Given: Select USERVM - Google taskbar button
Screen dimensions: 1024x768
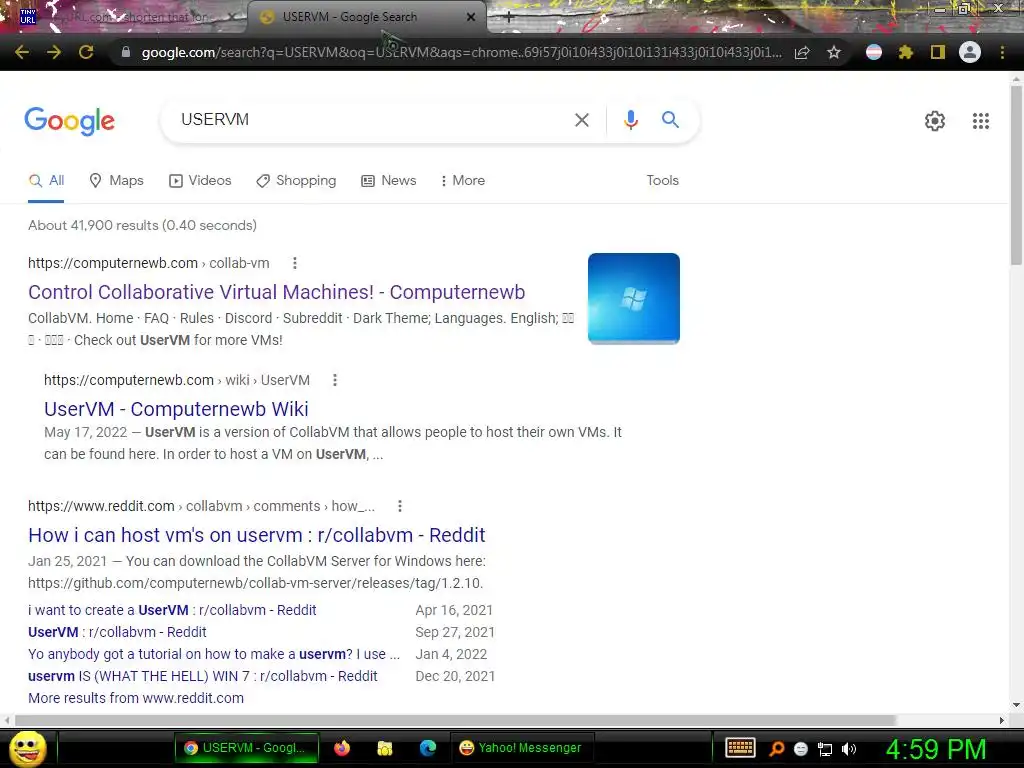Looking at the screenshot, I should click(x=246, y=748).
